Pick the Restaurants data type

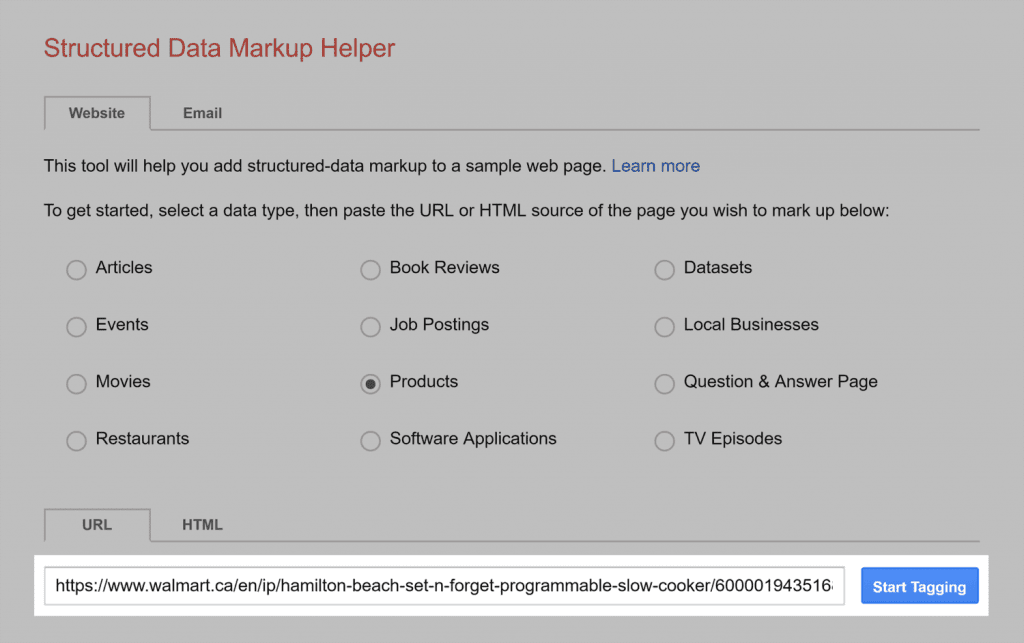tap(76, 441)
